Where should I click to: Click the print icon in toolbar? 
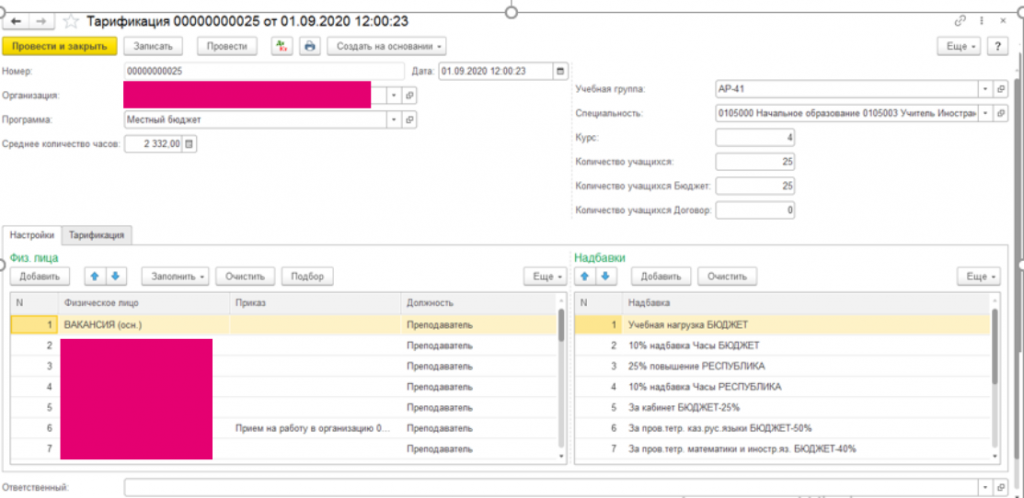pyautogui.click(x=309, y=46)
